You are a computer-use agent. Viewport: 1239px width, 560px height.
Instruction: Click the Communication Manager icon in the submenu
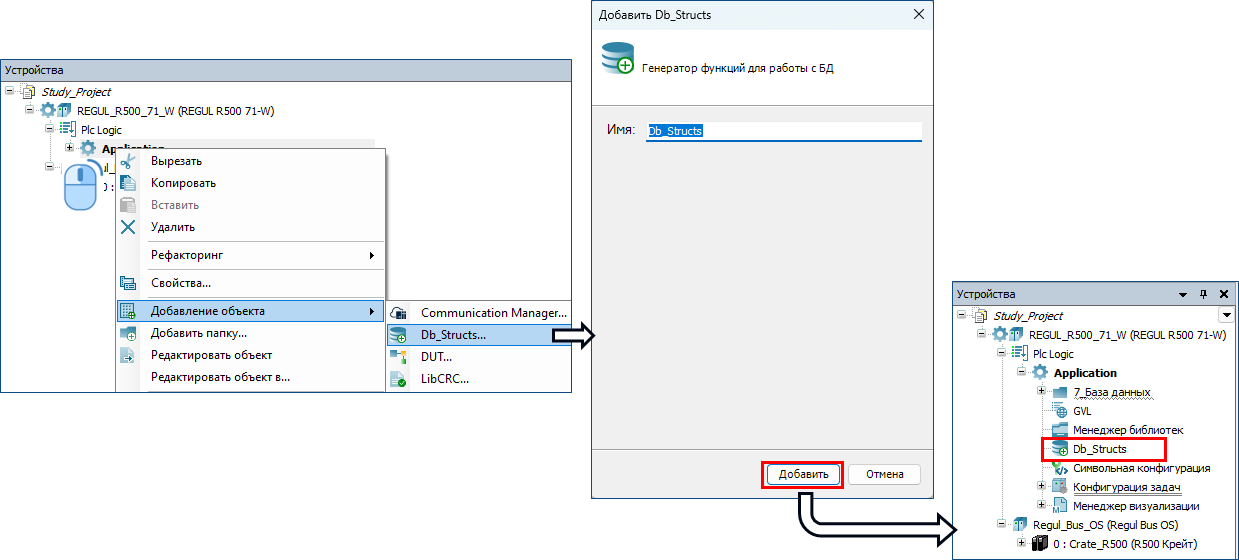tap(398, 313)
